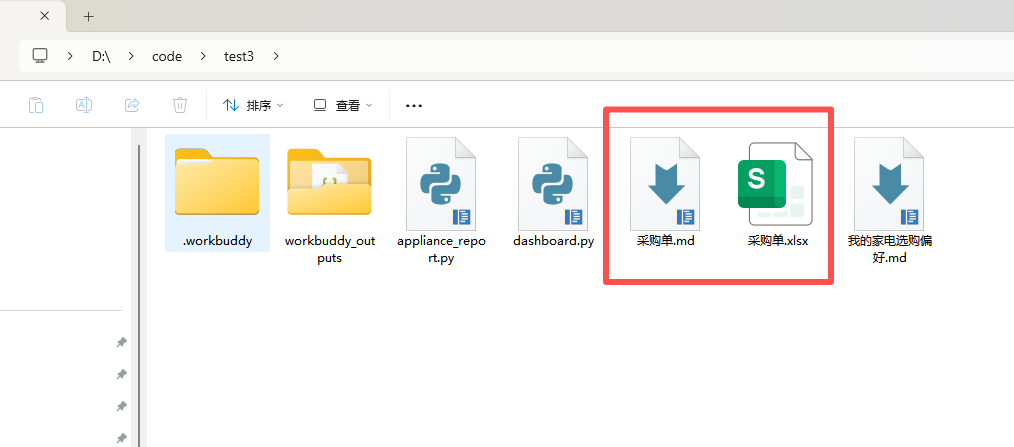Screen dimensions: 1014x447
Task: Select the 采购单.xlsx spreadsheet file icon
Action: tap(775, 184)
